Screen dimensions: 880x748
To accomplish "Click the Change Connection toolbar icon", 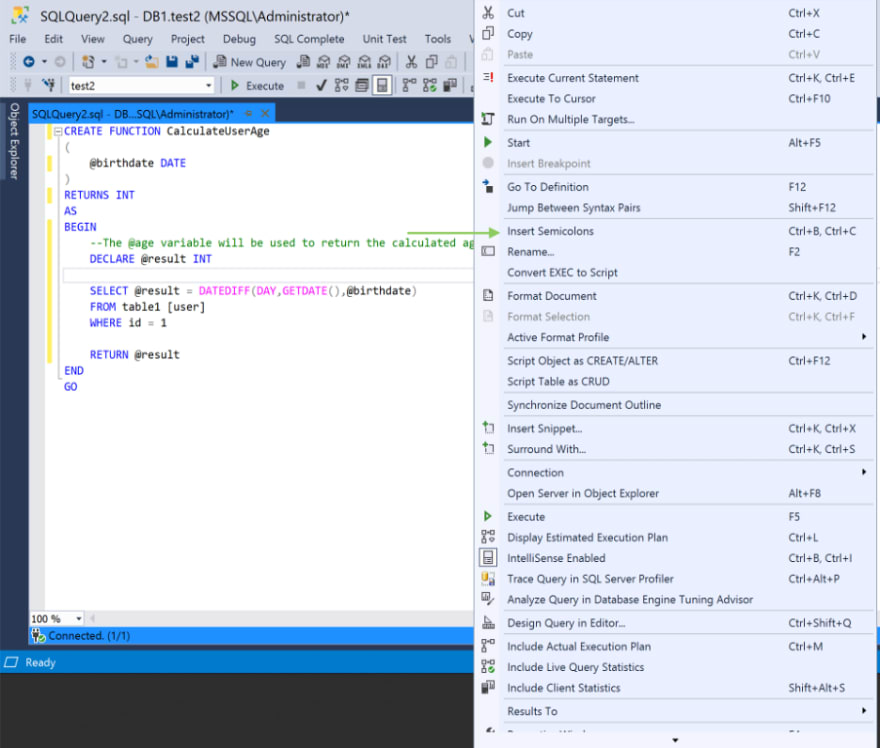I will coord(49,85).
